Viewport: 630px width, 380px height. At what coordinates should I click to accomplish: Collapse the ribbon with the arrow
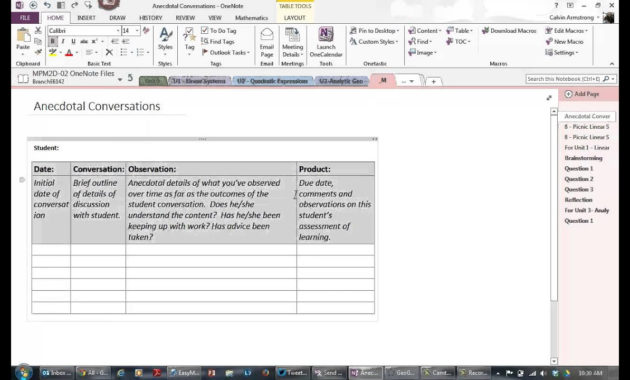coord(612,63)
